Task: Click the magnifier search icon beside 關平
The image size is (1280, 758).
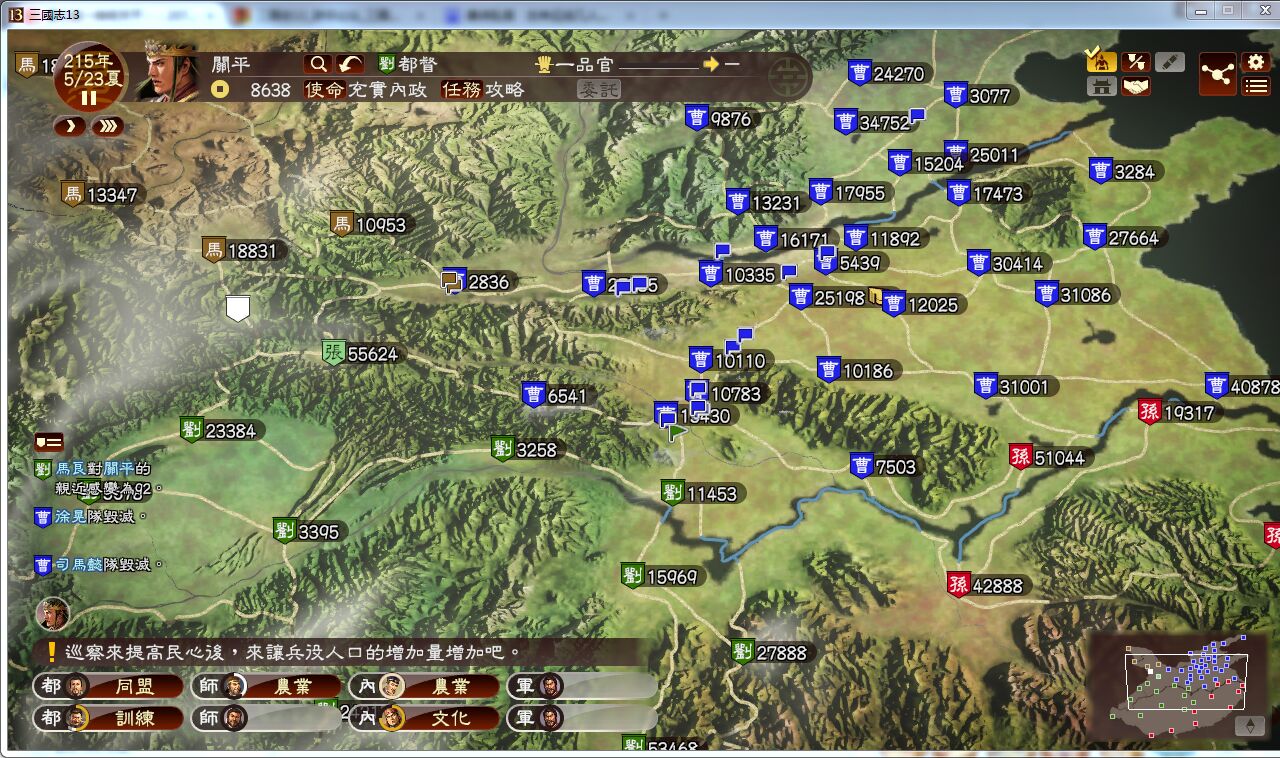Action: click(x=317, y=64)
